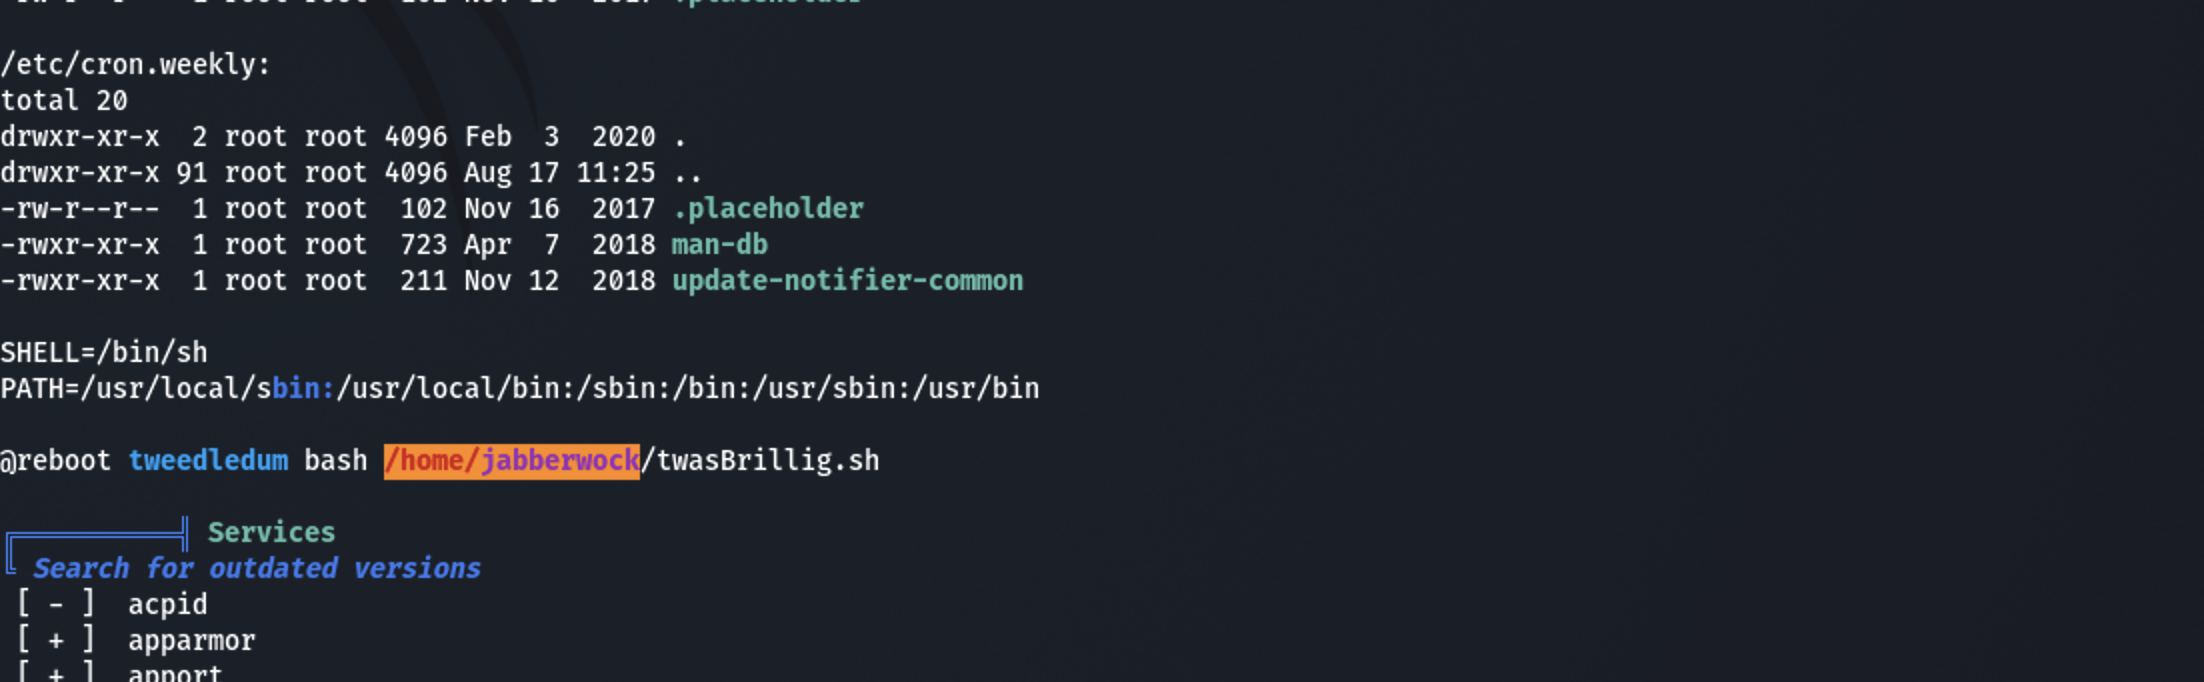This screenshot has height=682, width=2204.
Task: Click the .placeholder file name
Action: tap(767, 209)
